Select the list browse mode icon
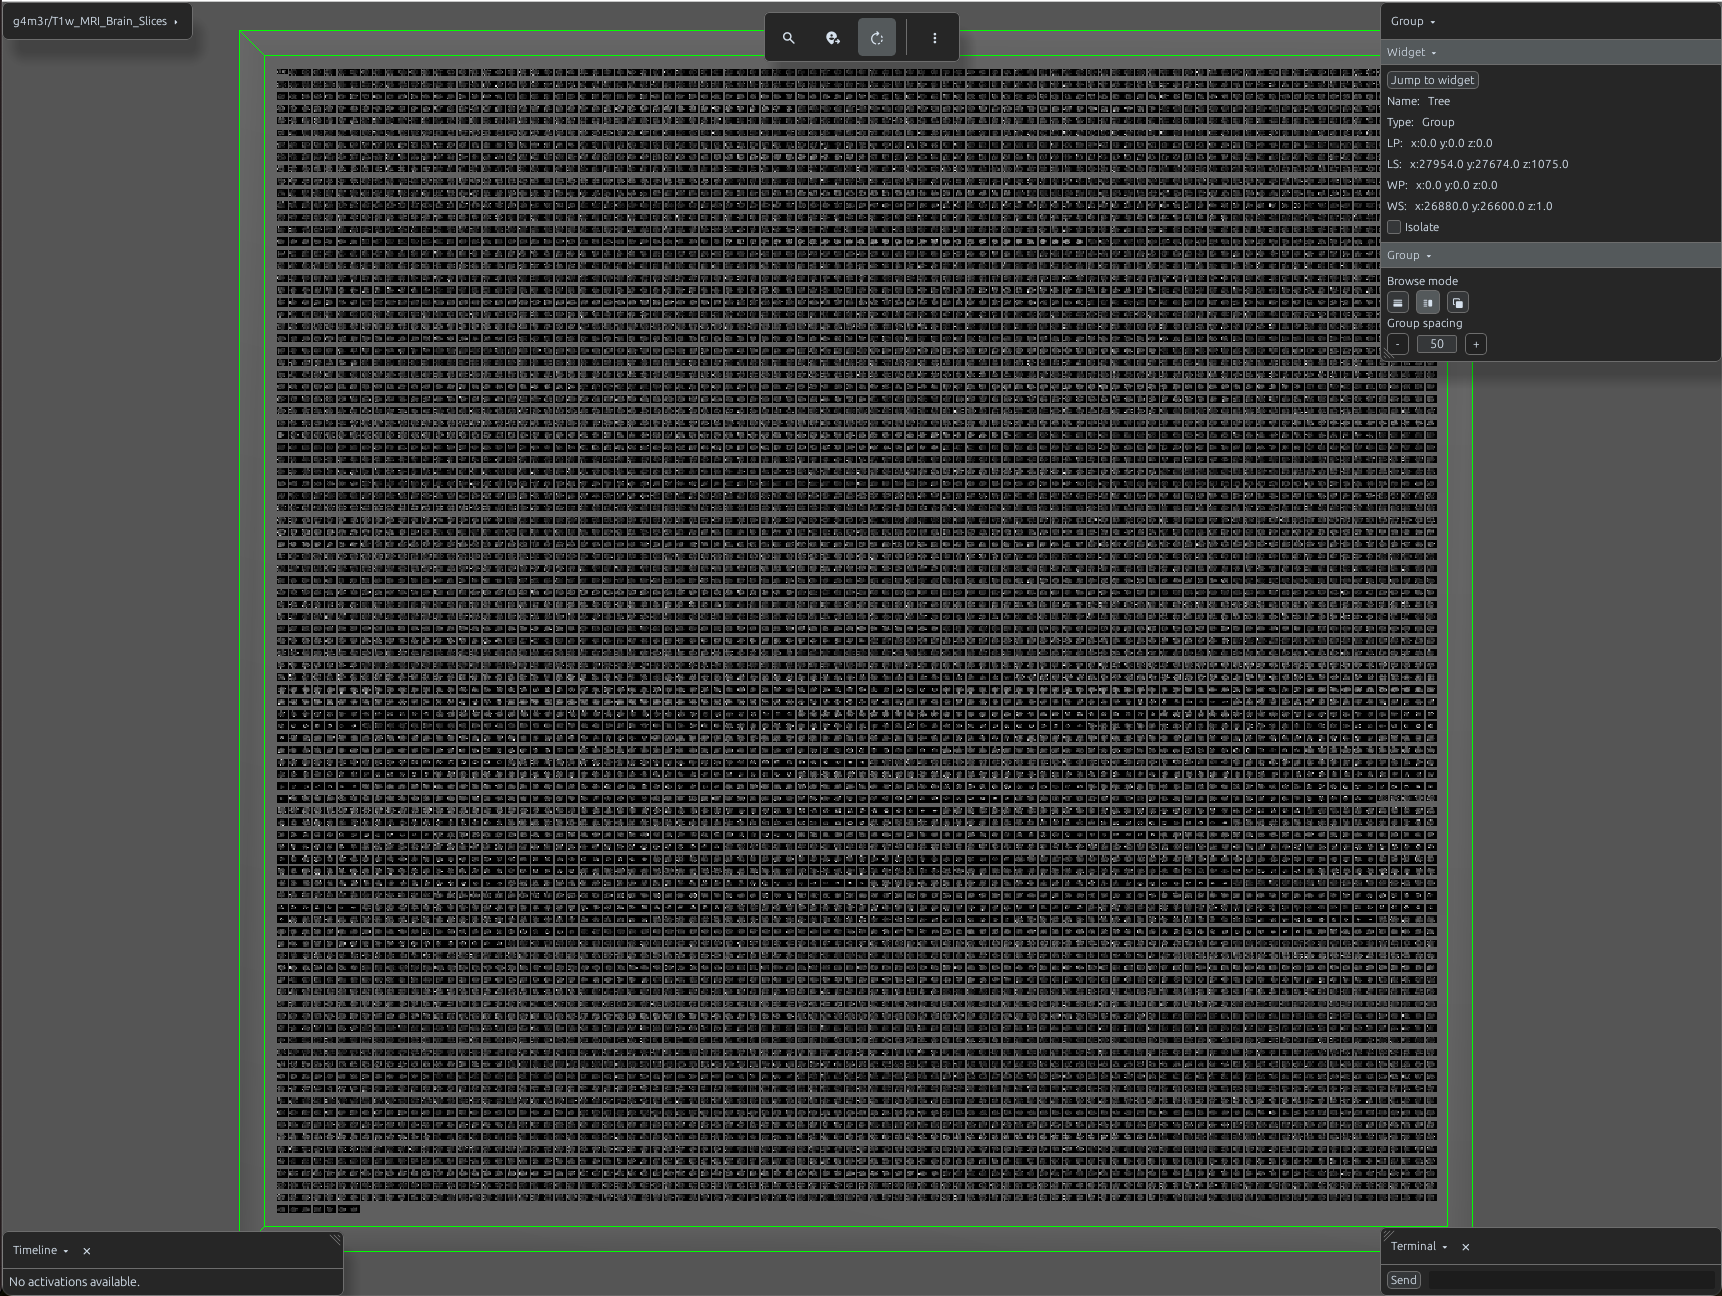 click(x=1398, y=302)
